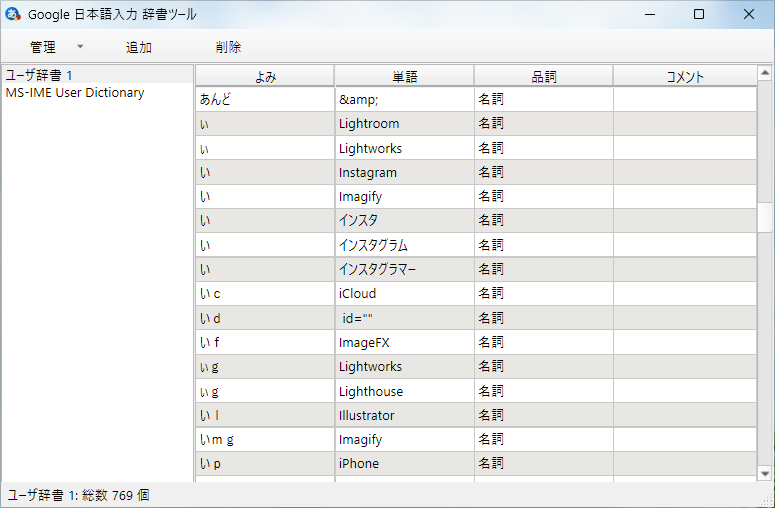Select the い f reading cell
The width and height of the screenshot is (775, 508).
pyautogui.click(x=265, y=342)
